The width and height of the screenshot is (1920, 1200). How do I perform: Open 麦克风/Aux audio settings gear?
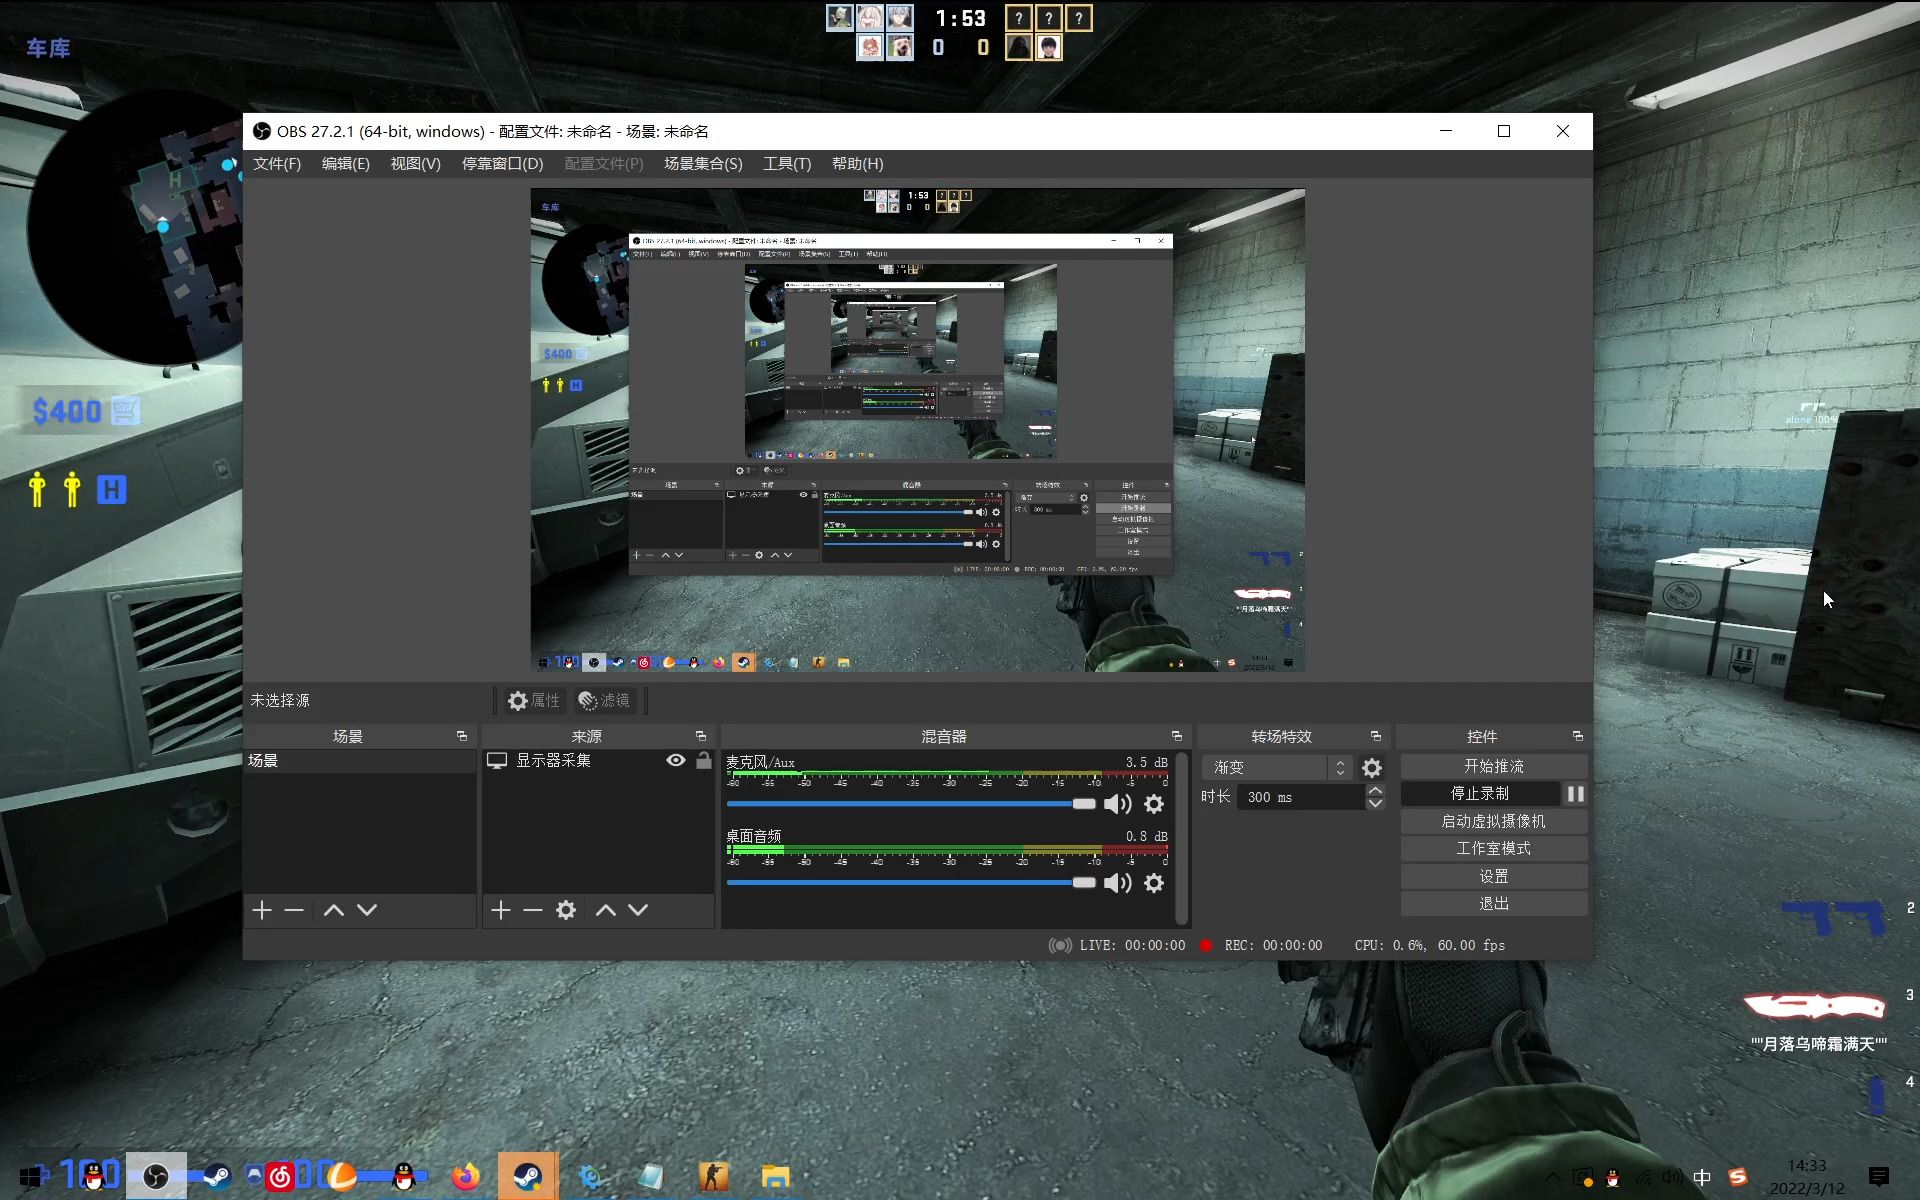[x=1154, y=804]
